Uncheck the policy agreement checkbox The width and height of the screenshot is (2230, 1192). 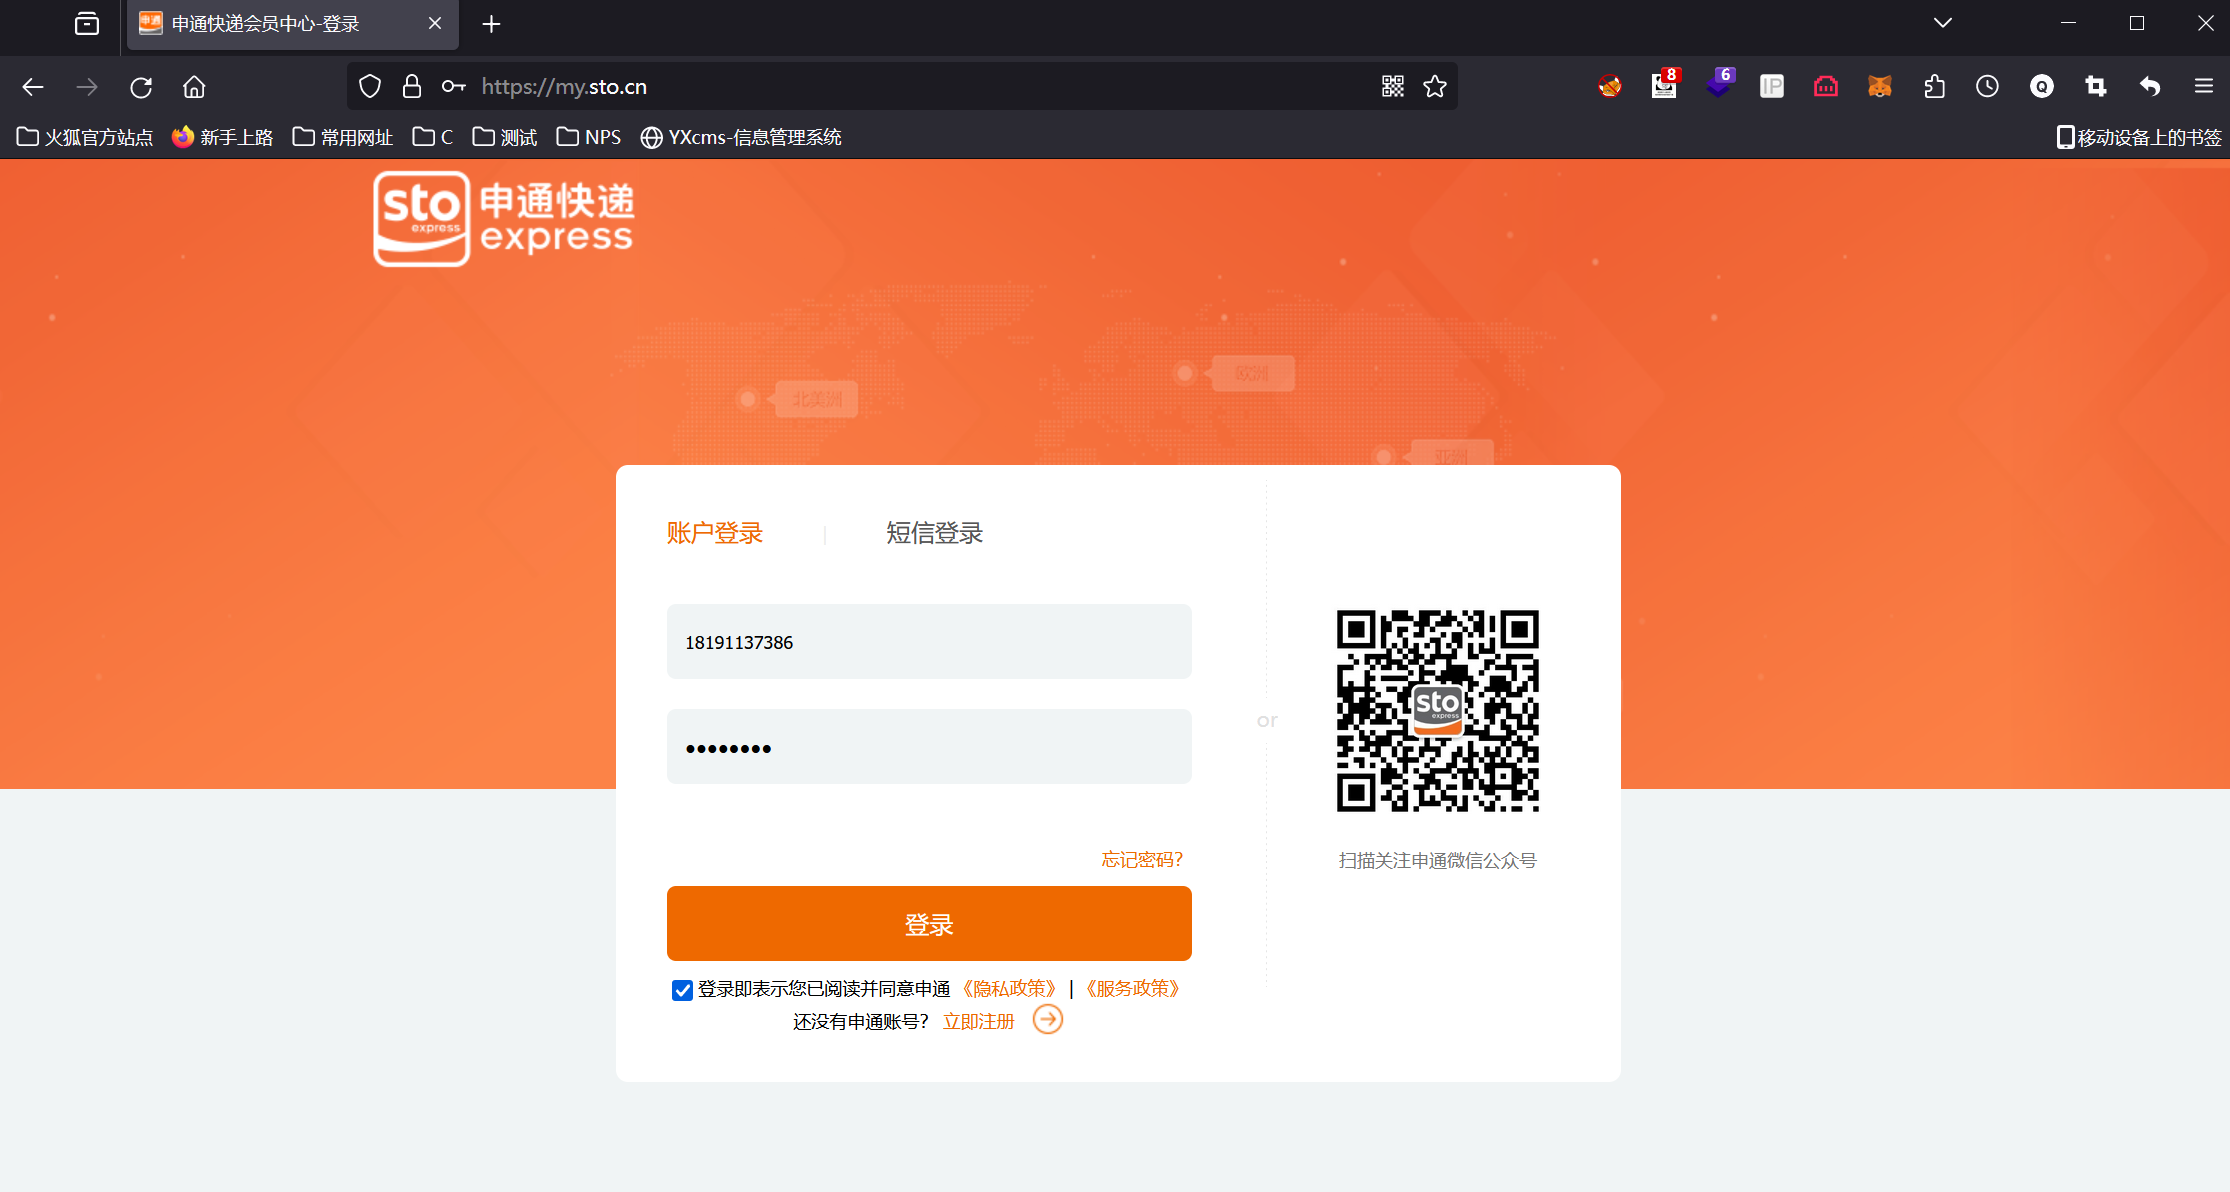(x=682, y=990)
